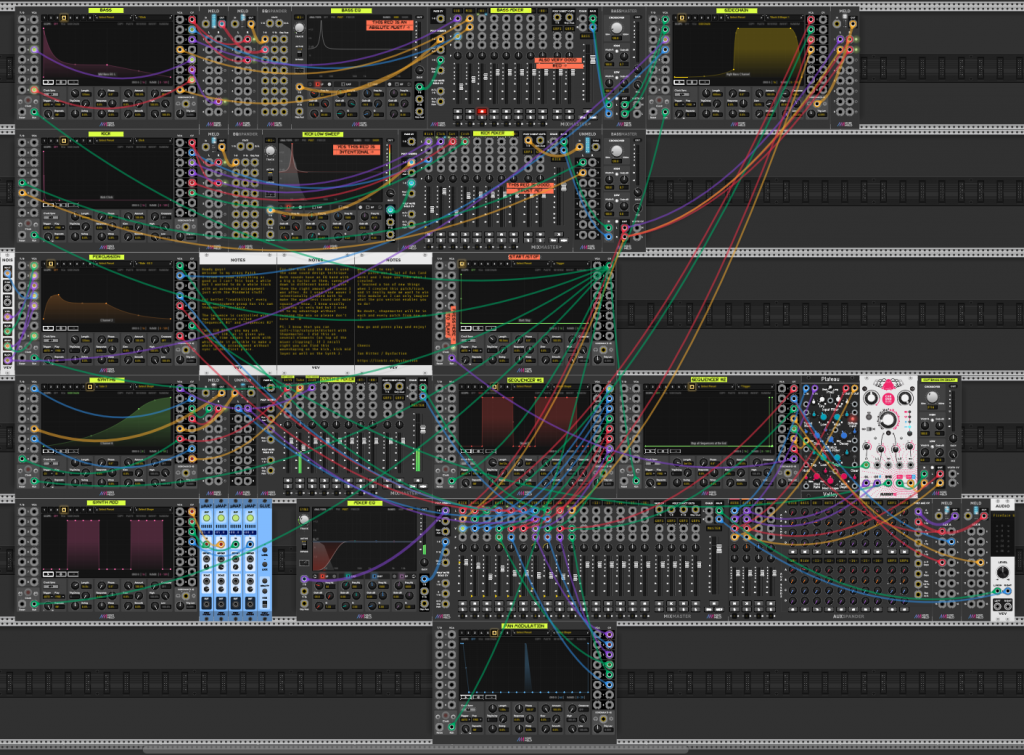This screenshot has height=755, width=1024.
Task: Toggle the lit red mute button in Bass Mixer
Action: point(481,112)
